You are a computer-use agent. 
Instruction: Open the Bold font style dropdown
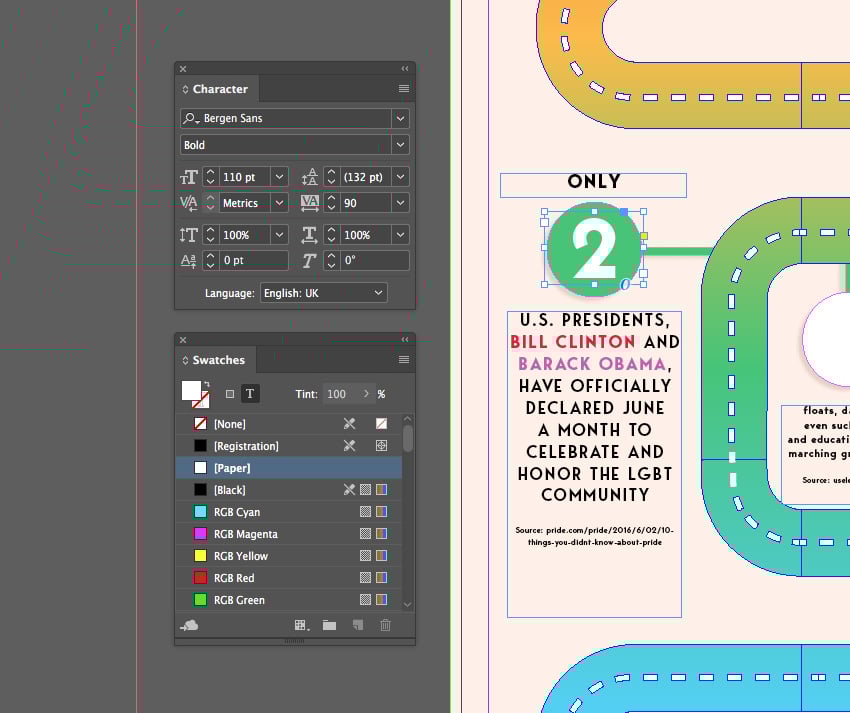[400, 145]
